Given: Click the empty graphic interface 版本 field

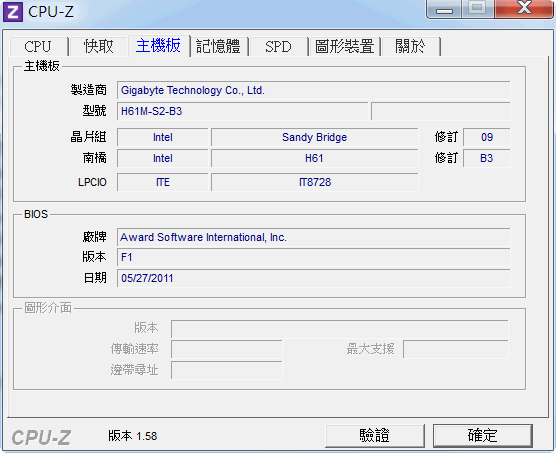Looking at the screenshot, I should (340, 329).
